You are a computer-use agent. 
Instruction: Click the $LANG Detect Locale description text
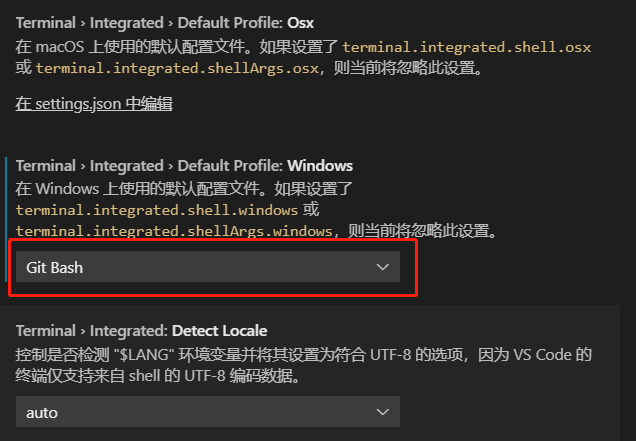[303, 365]
